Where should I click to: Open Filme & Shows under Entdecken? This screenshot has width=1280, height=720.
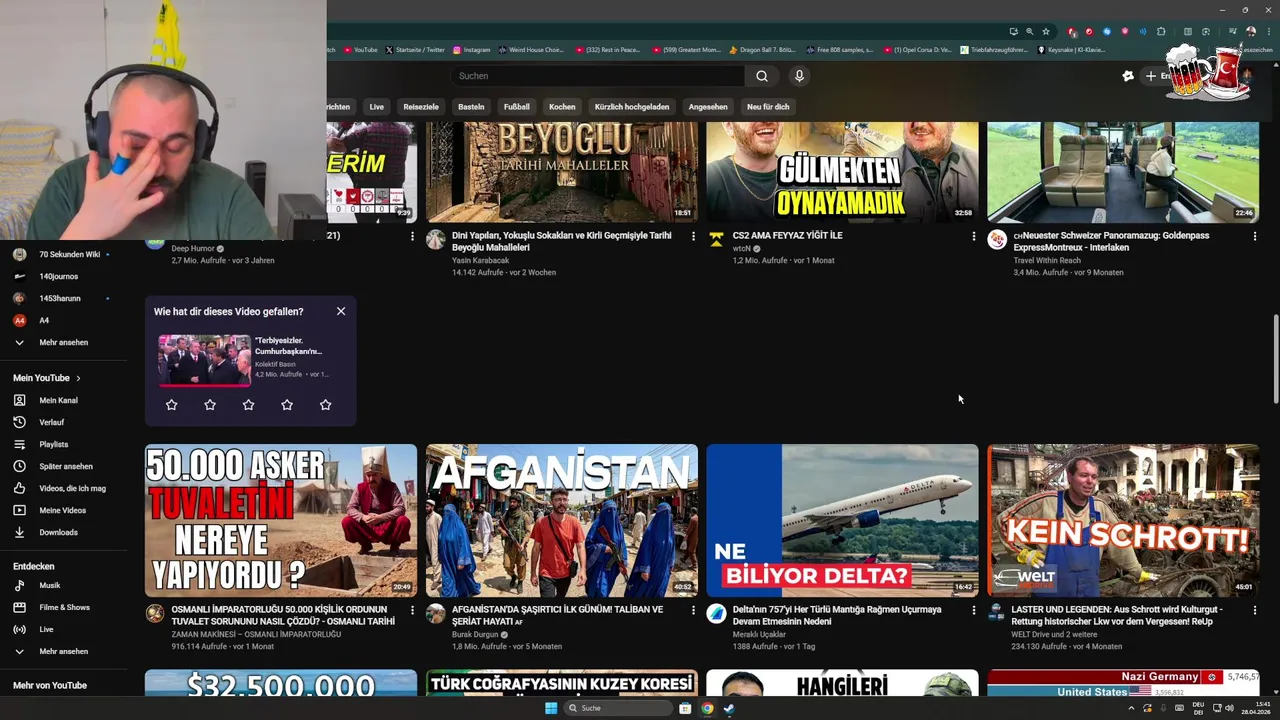click(x=64, y=607)
